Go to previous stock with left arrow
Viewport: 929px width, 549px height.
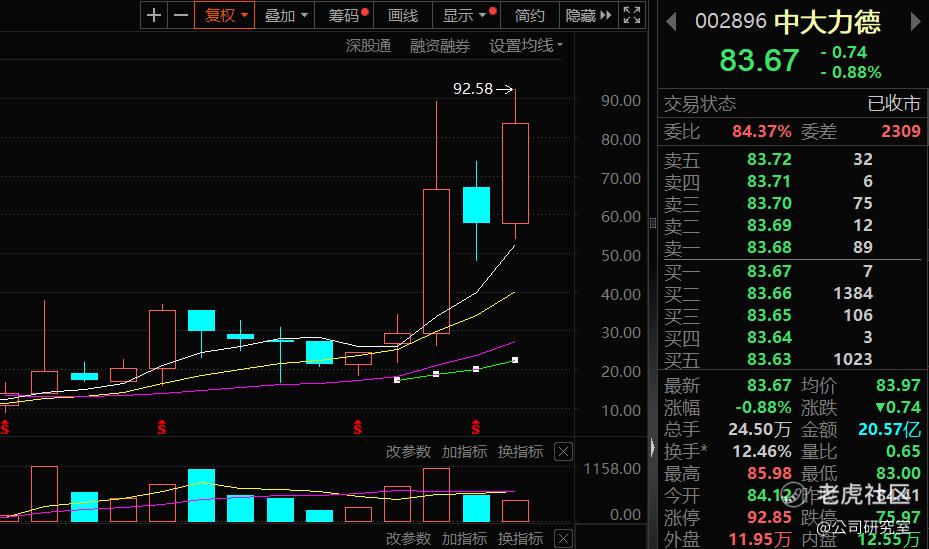click(671, 22)
